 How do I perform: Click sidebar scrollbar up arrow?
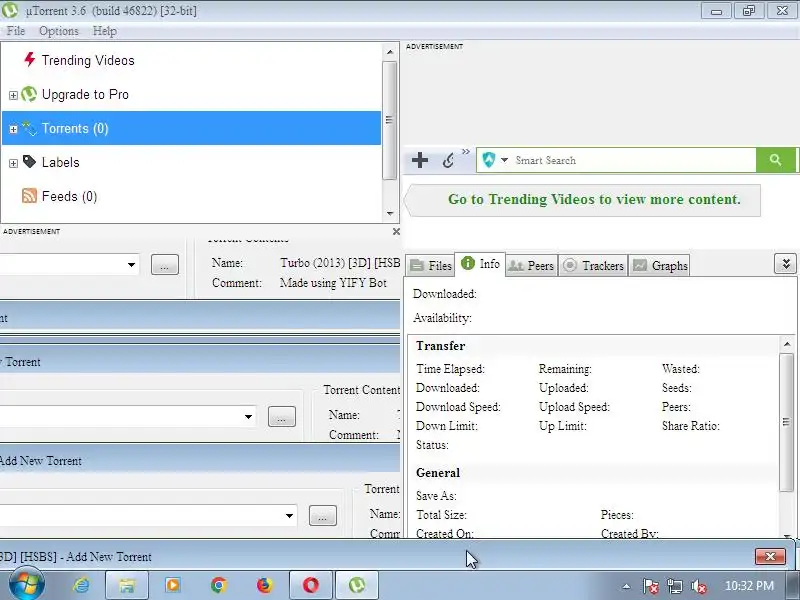click(x=390, y=52)
